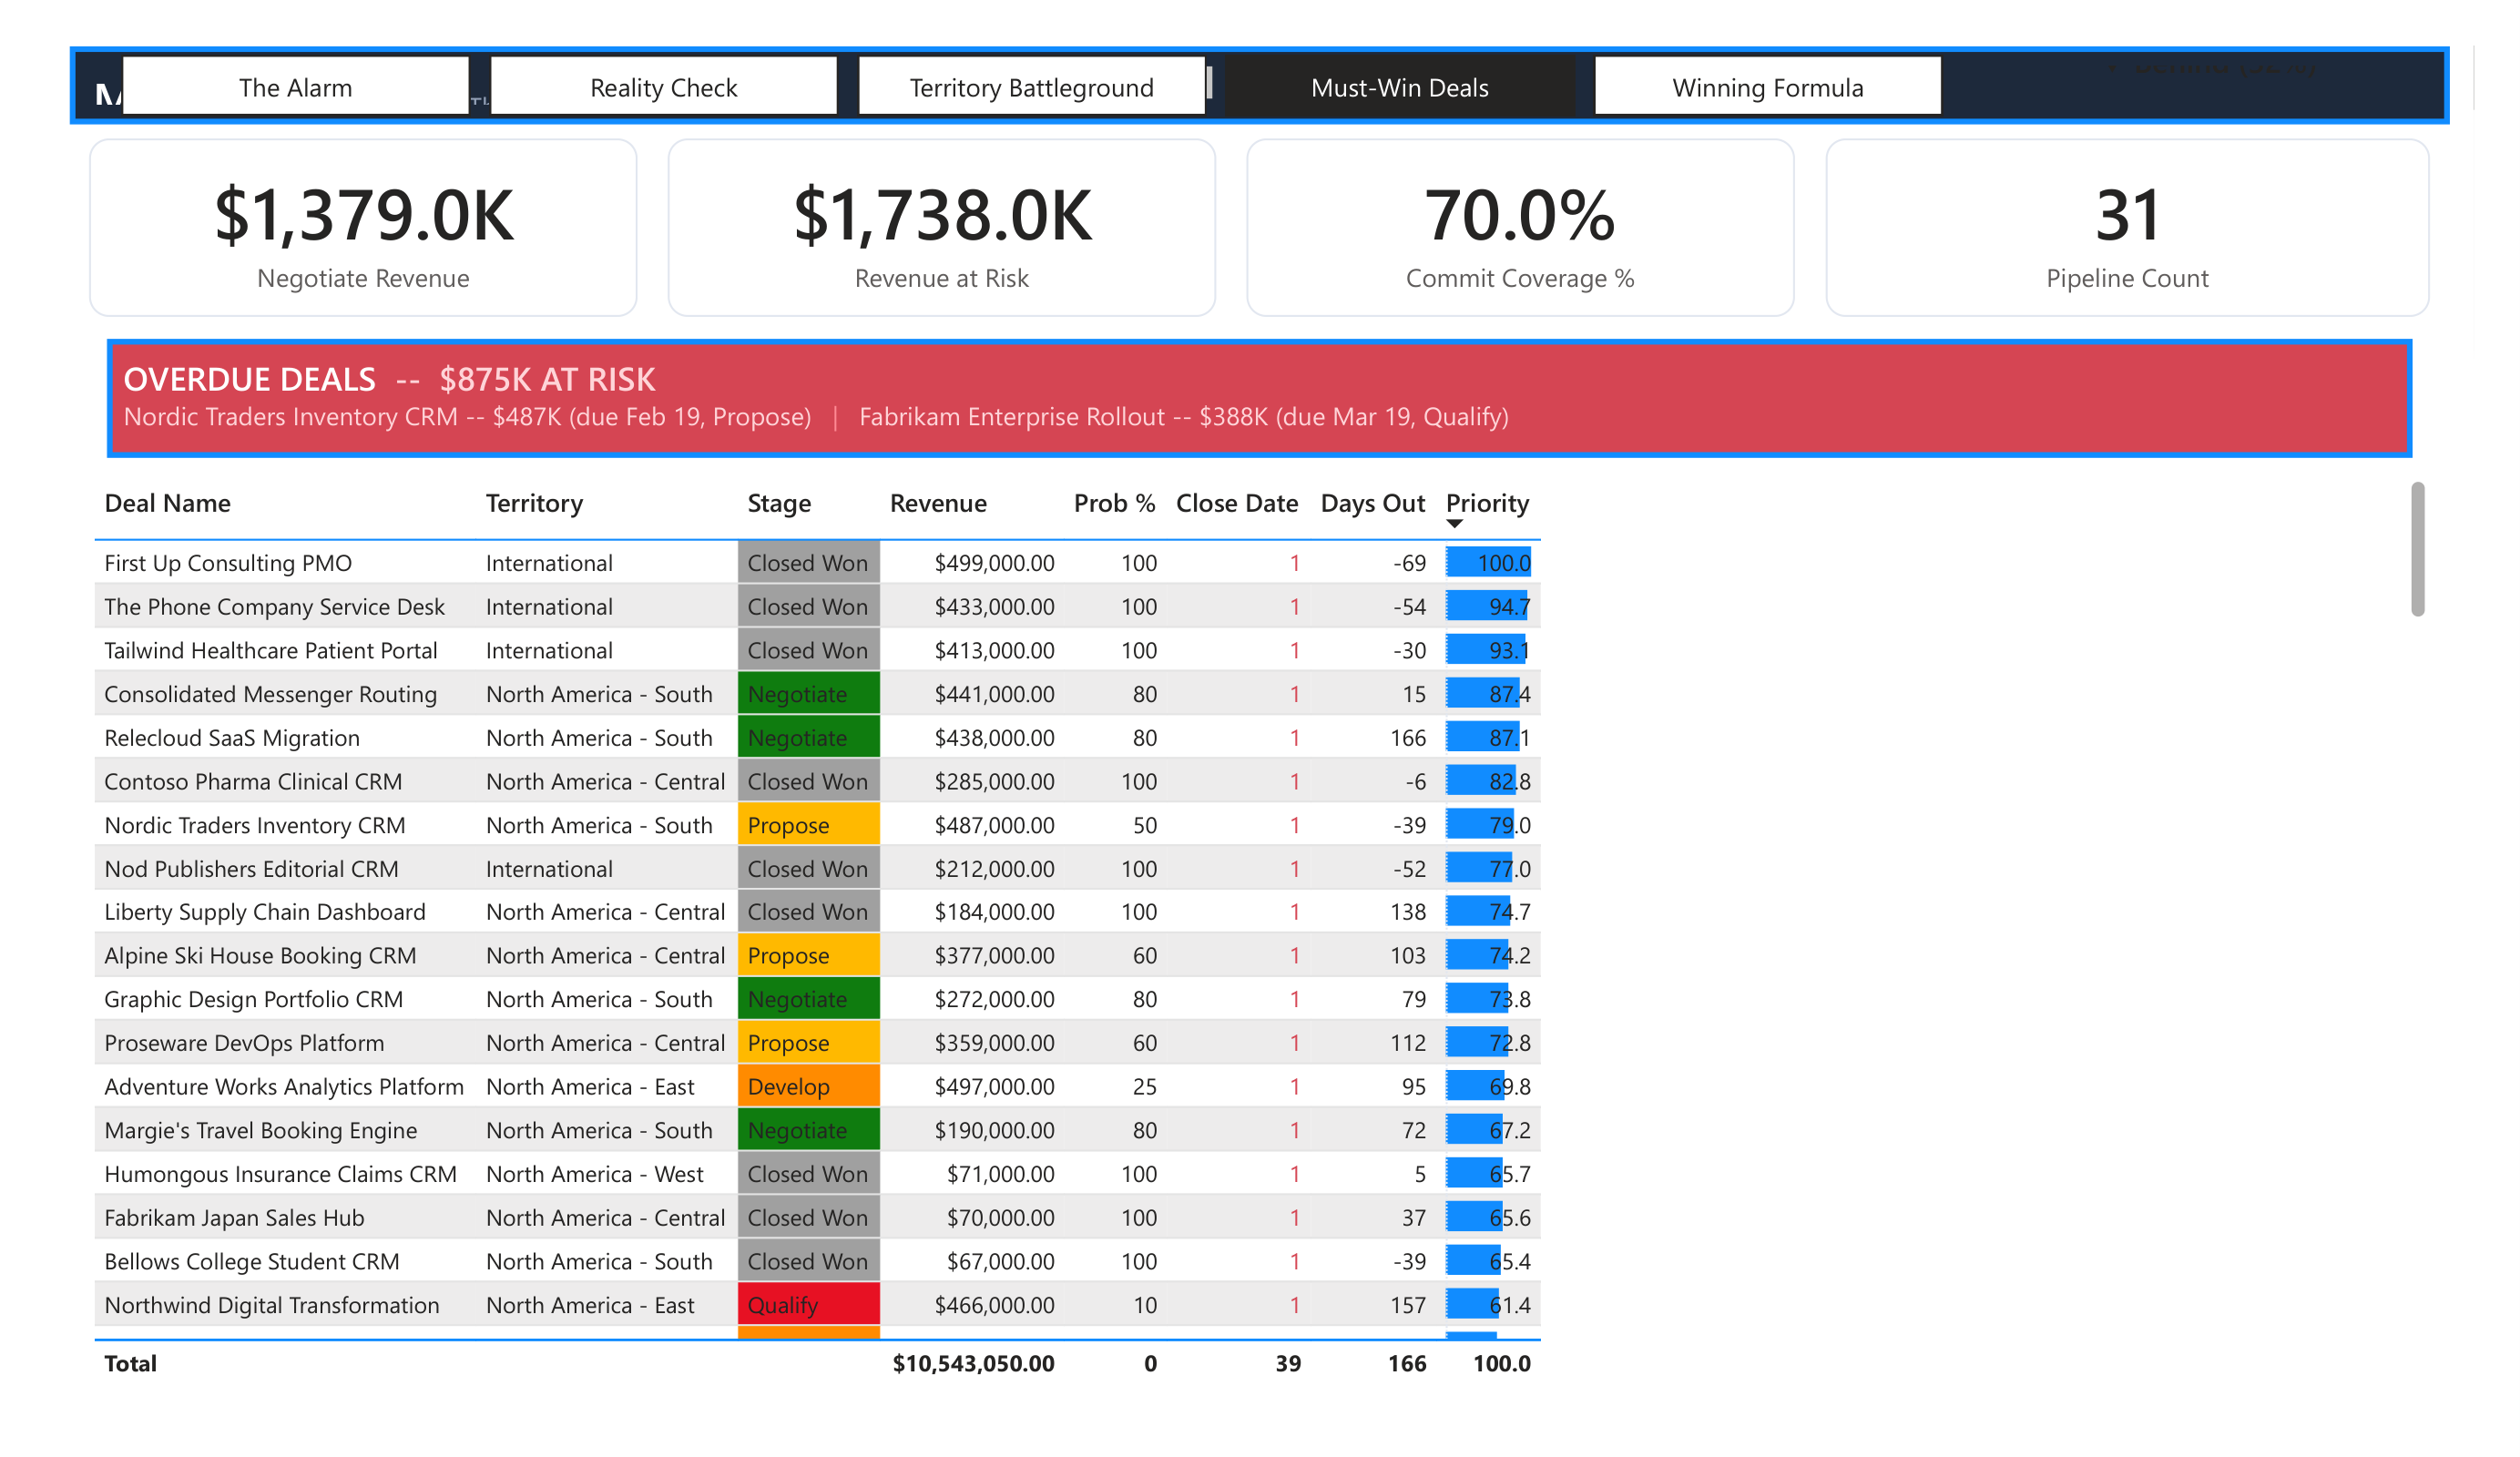
Task: Click the Commit Coverage % card
Action: (x=1519, y=228)
